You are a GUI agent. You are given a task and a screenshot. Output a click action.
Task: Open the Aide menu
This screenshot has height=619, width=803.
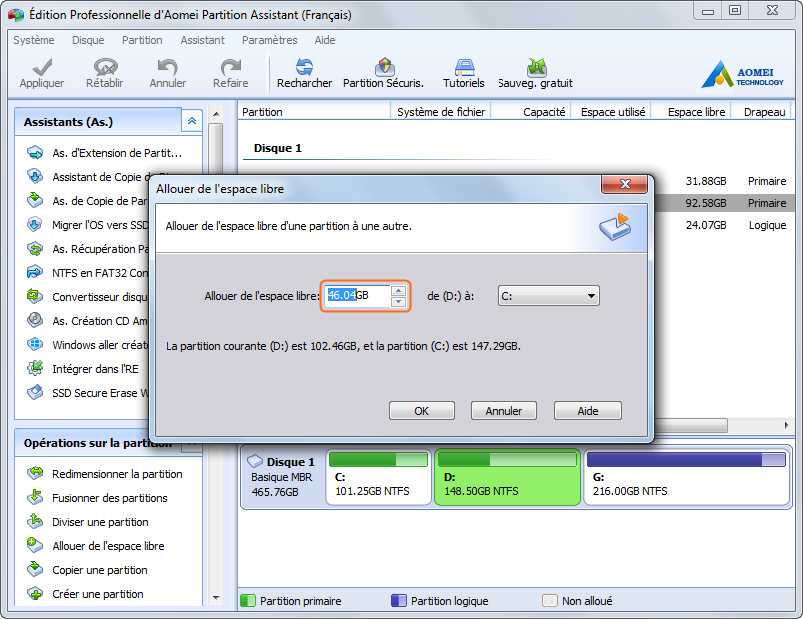pyautogui.click(x=325, y=40)
